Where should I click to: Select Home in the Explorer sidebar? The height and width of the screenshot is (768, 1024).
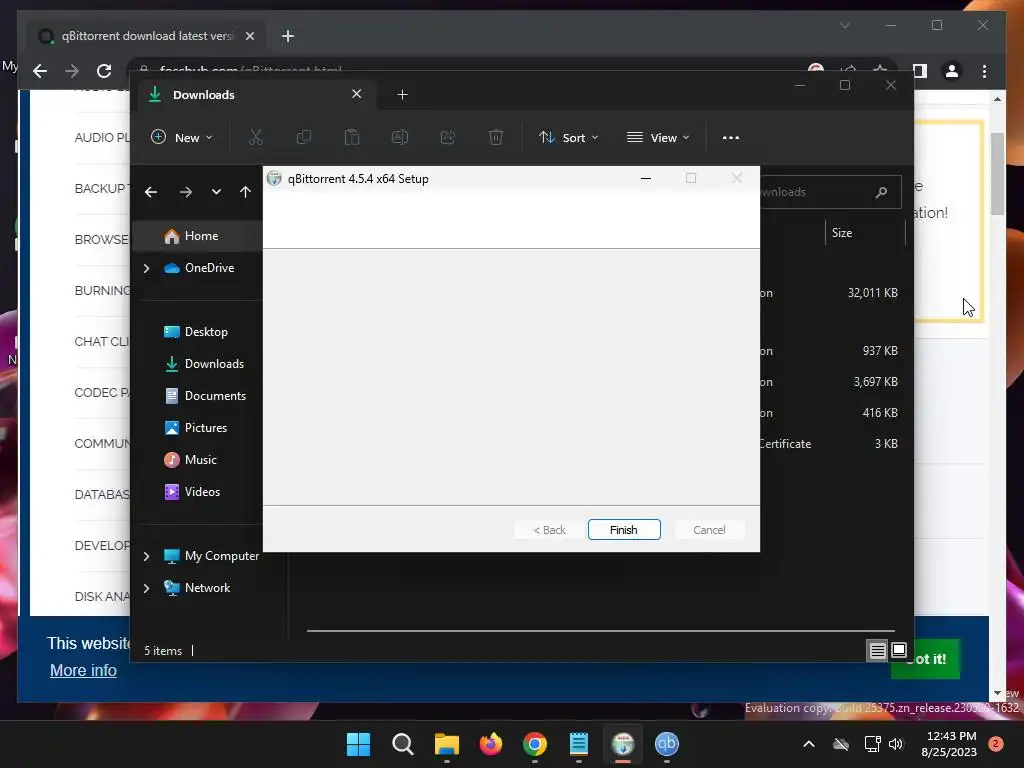point(198,236)
